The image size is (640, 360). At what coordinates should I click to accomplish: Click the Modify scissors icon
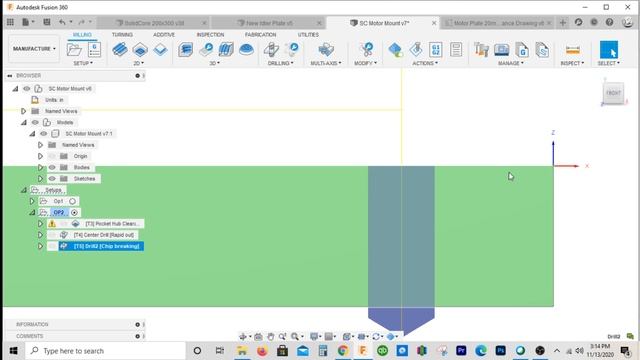coord(367,50)
